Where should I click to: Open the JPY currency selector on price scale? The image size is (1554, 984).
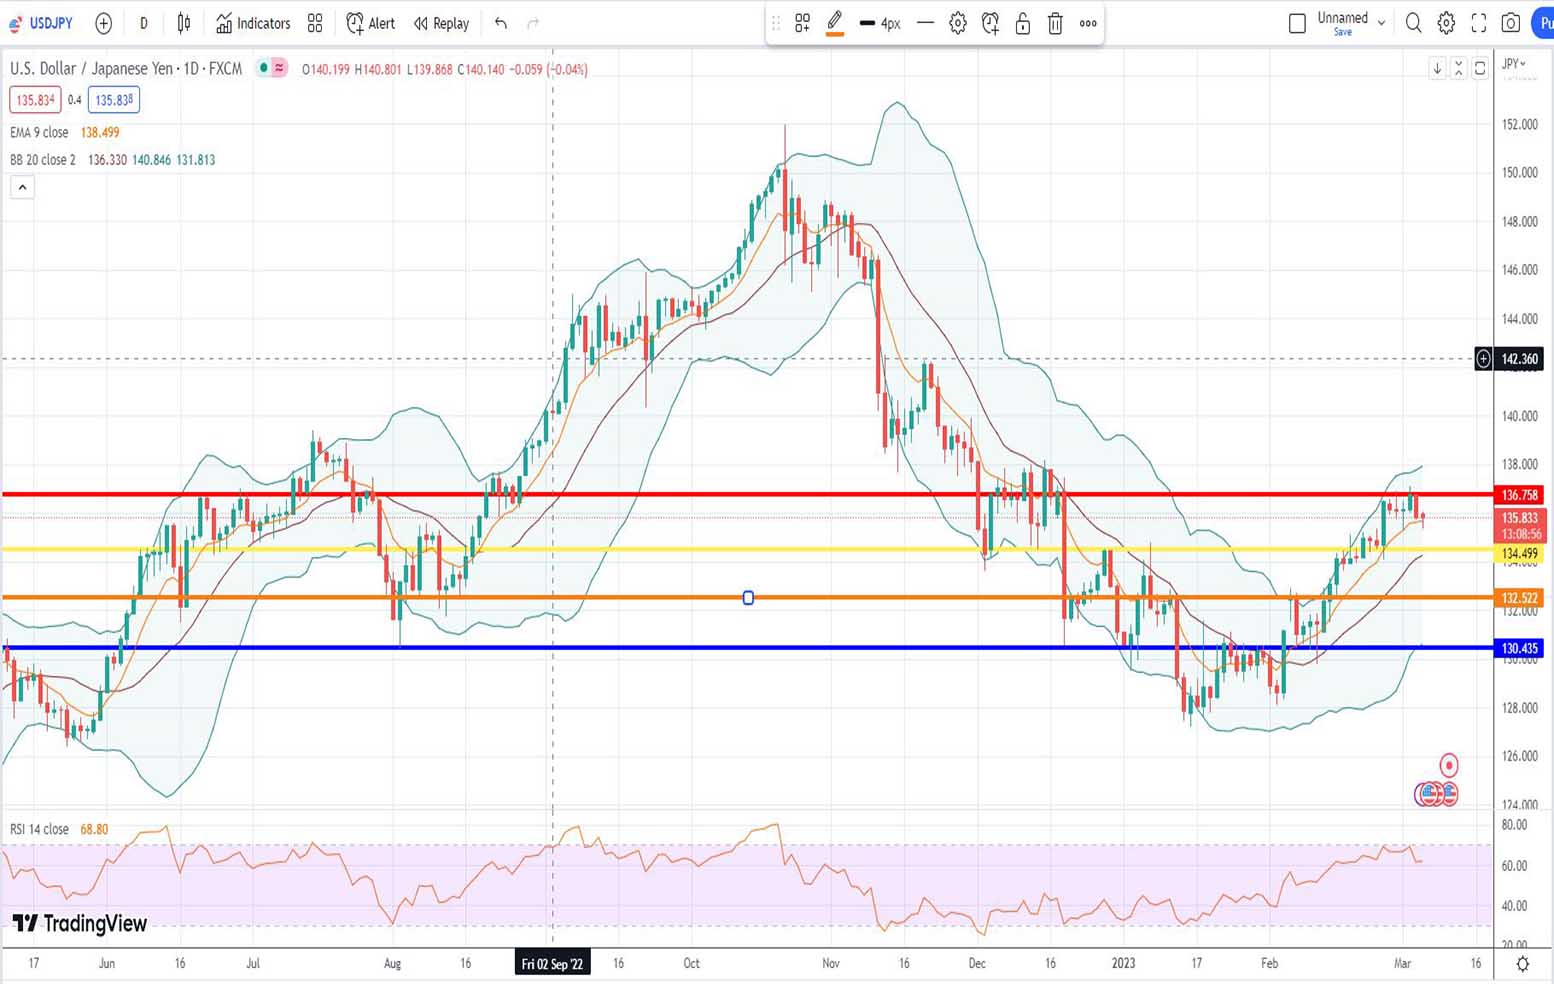tap(1515, 64)
